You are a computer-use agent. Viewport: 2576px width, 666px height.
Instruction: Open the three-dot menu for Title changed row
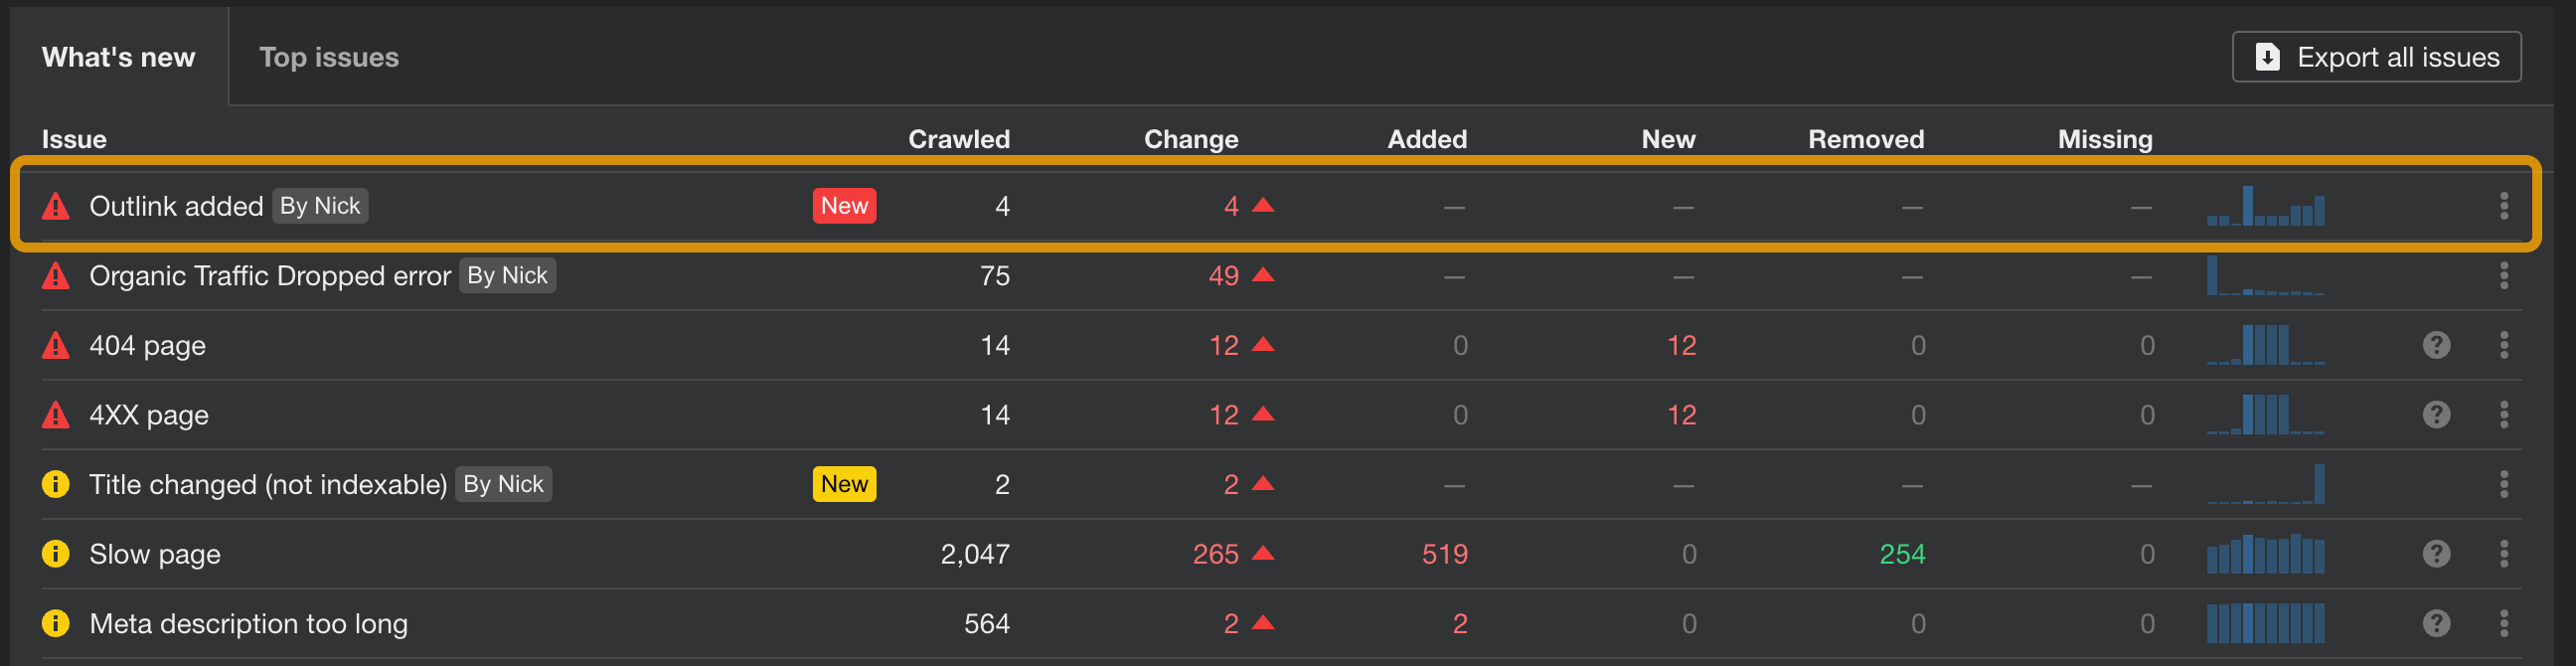(x=2503, y=485)
